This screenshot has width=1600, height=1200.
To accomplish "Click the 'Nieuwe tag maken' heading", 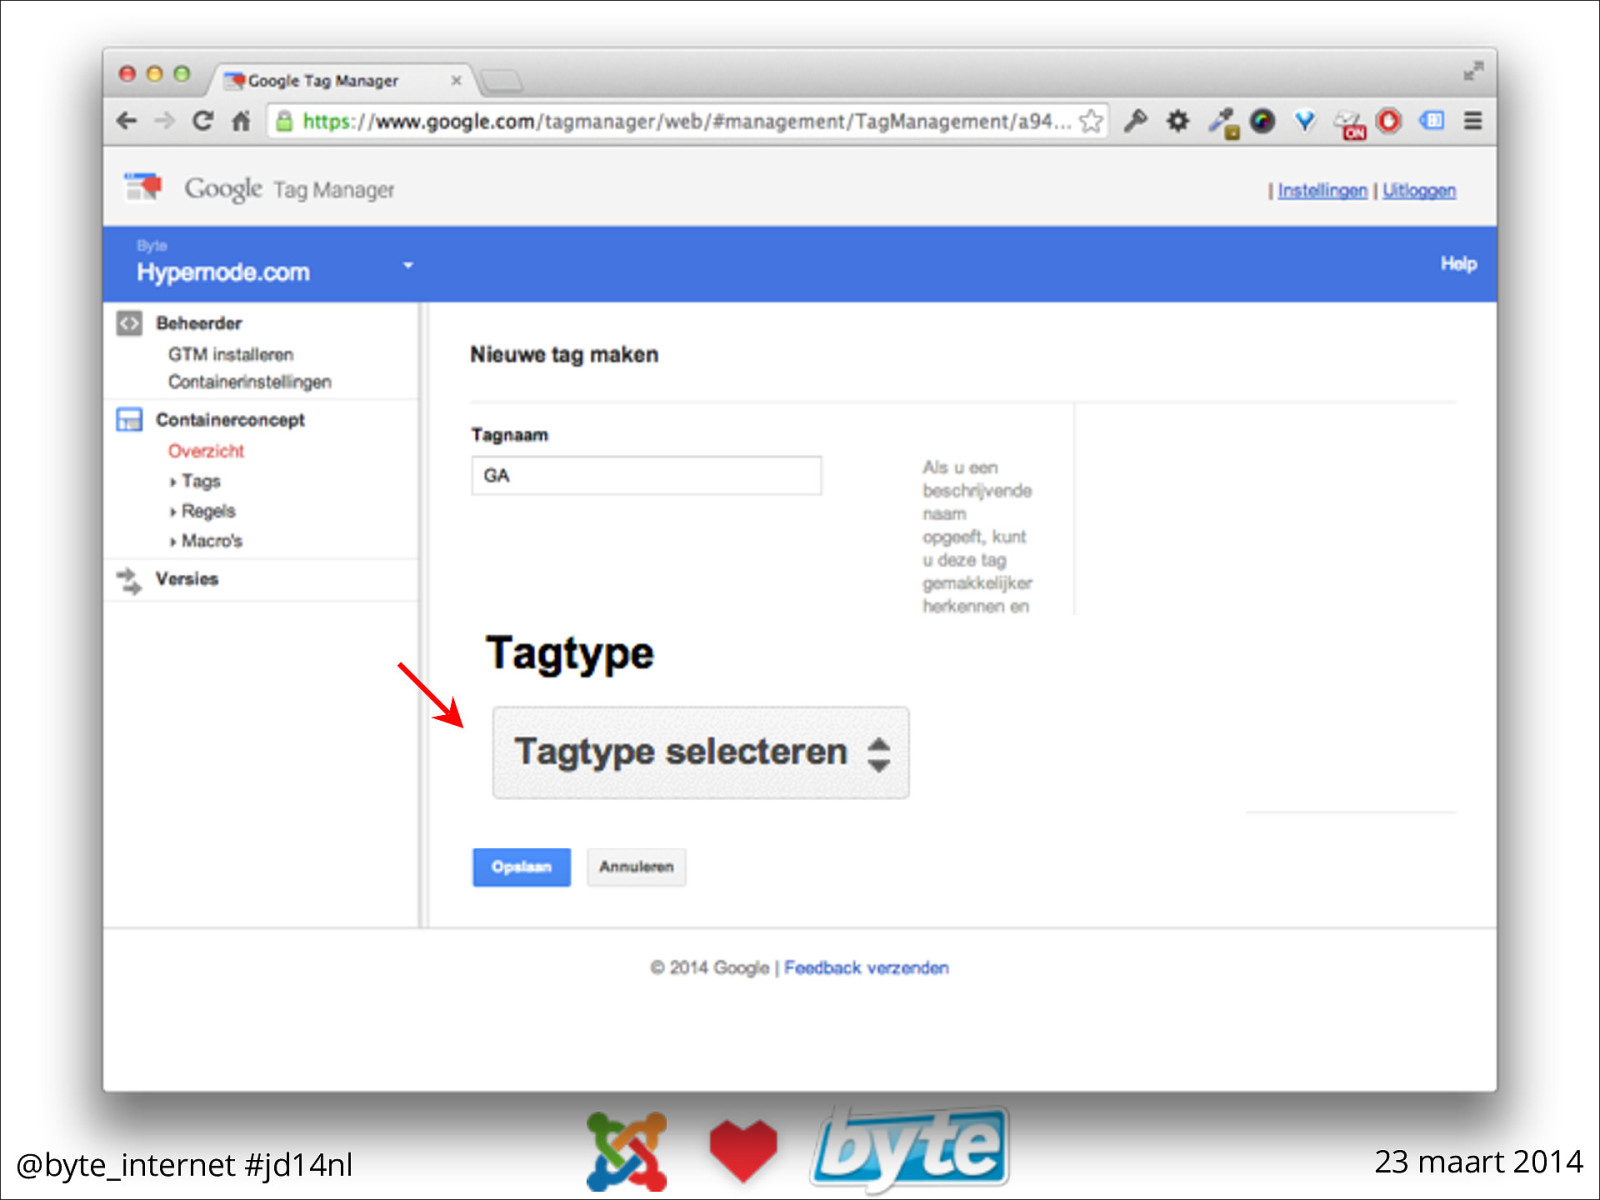I will click(564, 354).
